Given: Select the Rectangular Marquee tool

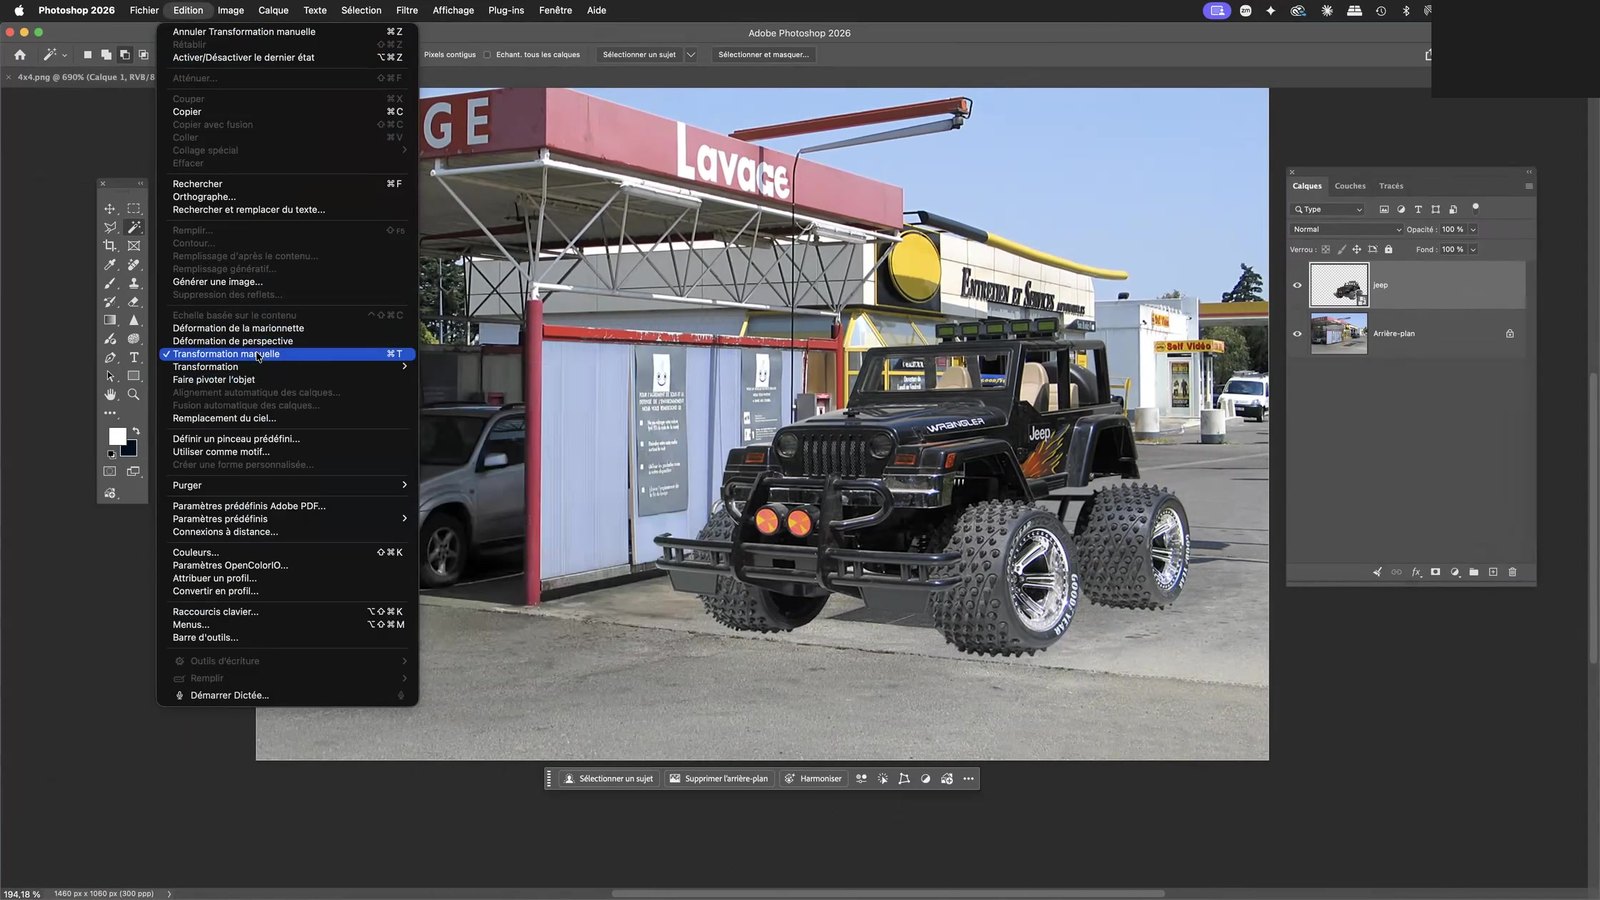Looking at the screenshot, I should [134, 209].
